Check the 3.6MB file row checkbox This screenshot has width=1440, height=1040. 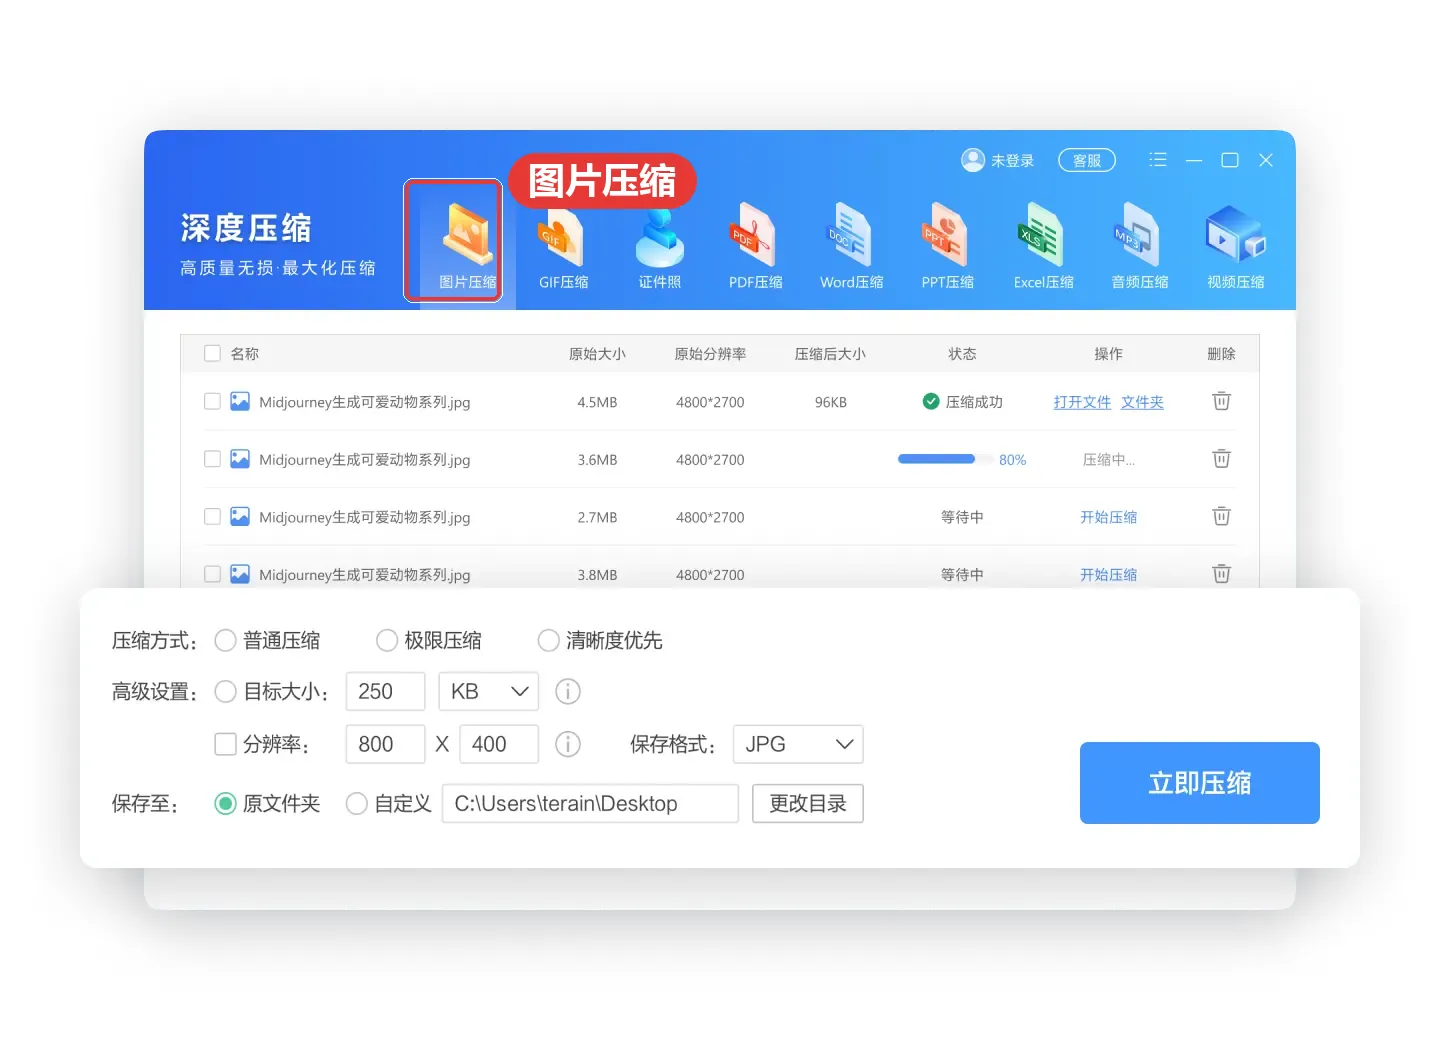click(212, 459)
